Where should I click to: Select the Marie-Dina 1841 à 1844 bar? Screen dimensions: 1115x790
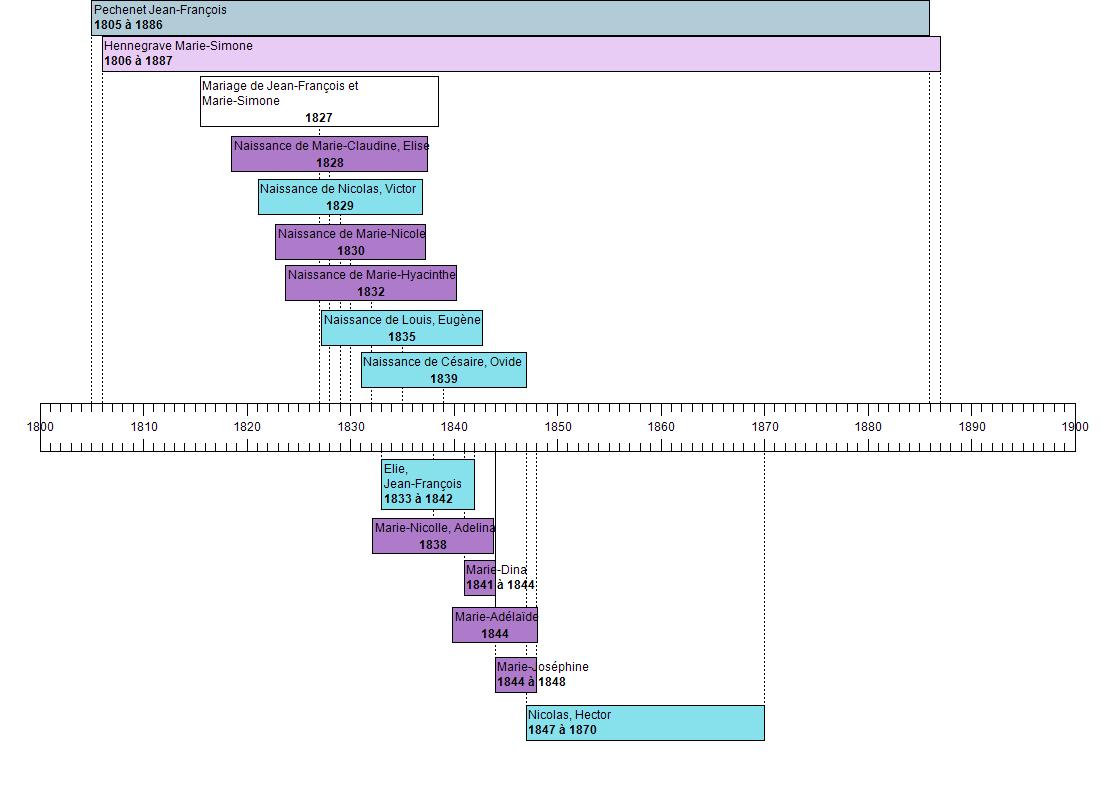(x=480, y=578)
